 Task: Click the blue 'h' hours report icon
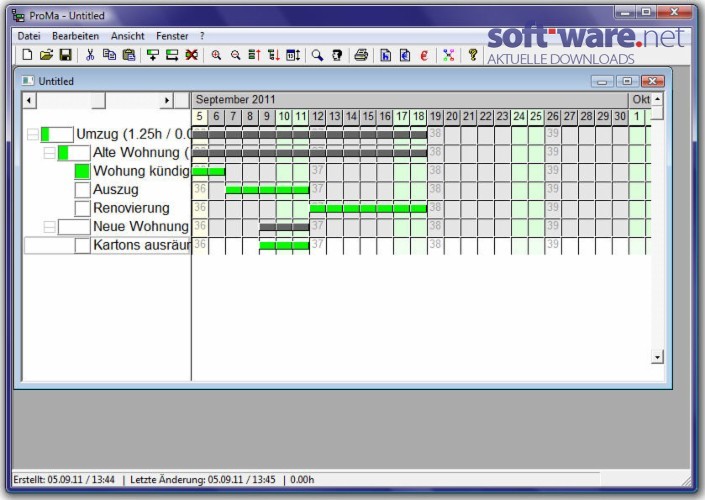385,55
